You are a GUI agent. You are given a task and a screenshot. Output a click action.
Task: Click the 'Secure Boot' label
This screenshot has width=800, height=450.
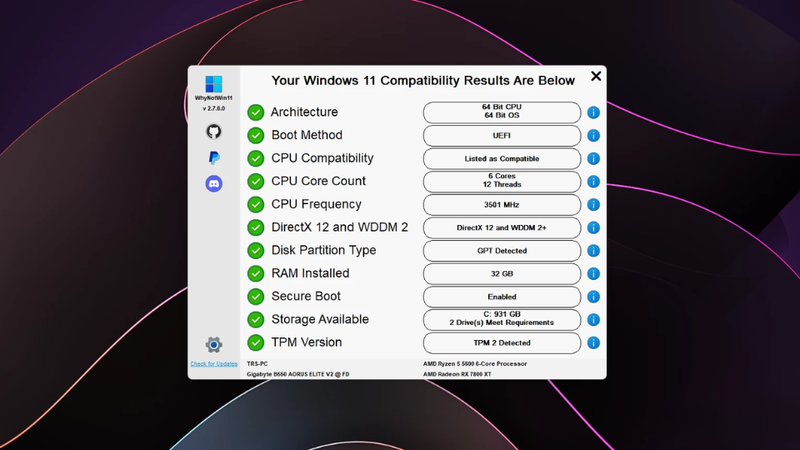[x=306, y=296]
